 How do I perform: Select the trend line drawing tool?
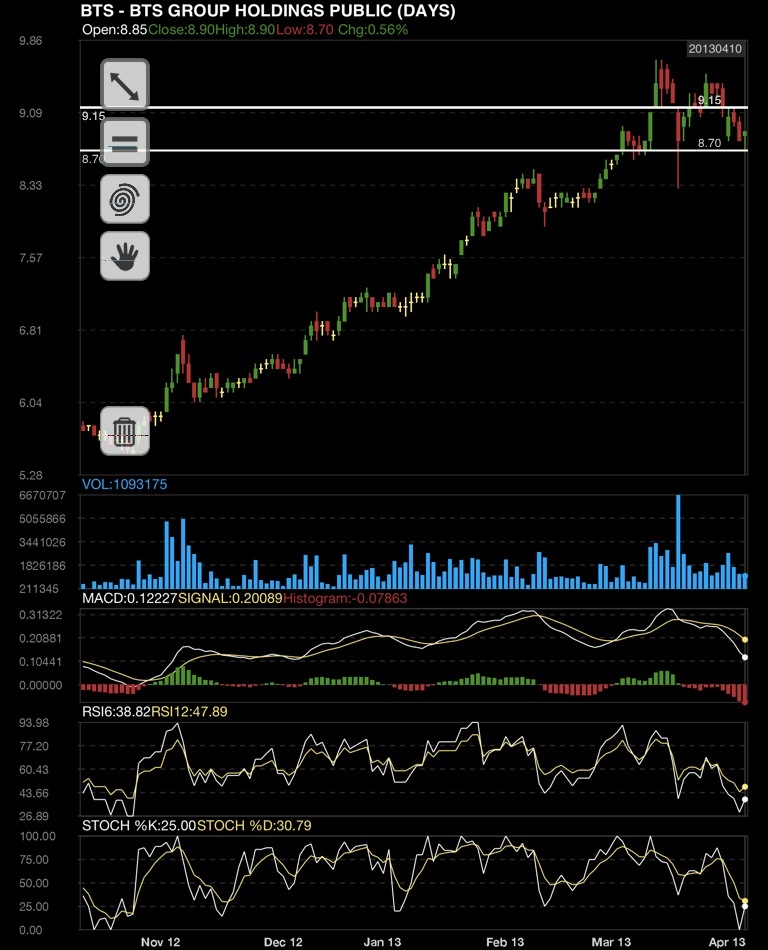point(125,85)
